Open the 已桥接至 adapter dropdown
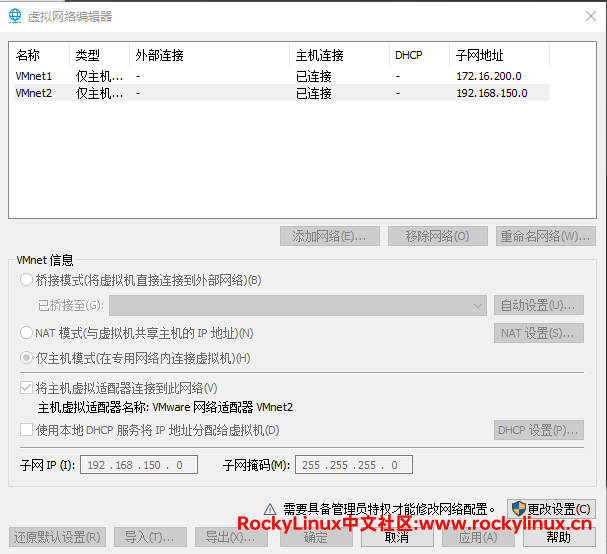Screen dimensions: 607x554 pos(297,305)
